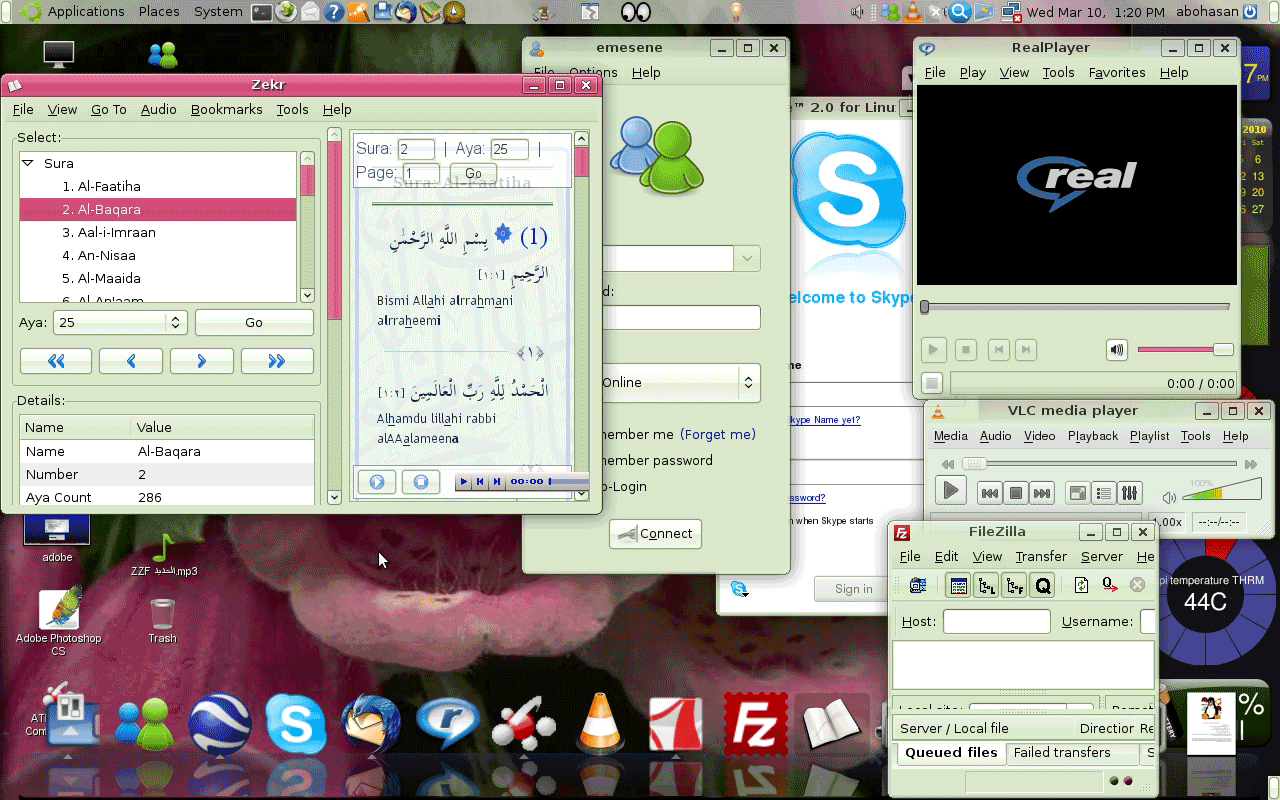
Task: Click Skype Sign in button
Action: (x=853, y=589)
